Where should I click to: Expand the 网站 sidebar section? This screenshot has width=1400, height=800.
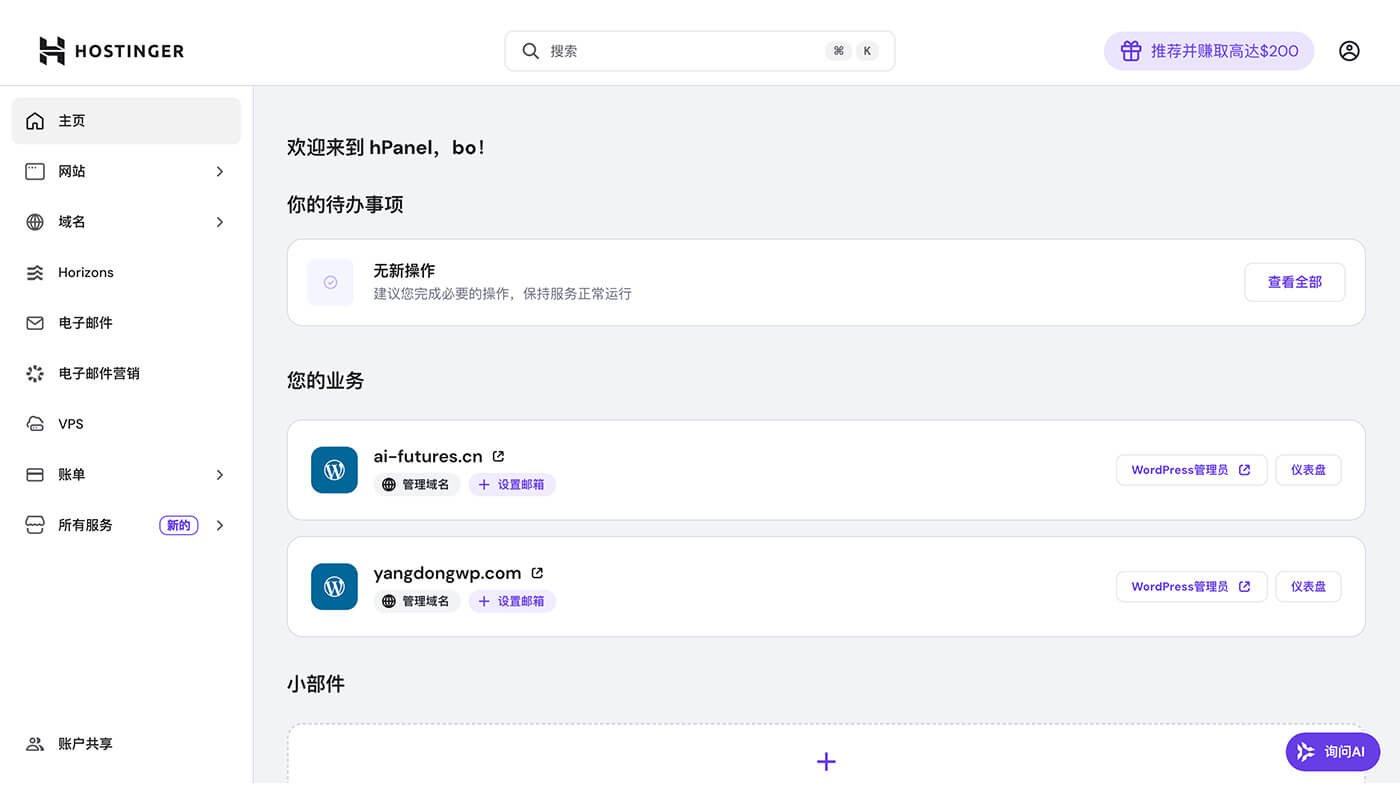click(220, 171)
